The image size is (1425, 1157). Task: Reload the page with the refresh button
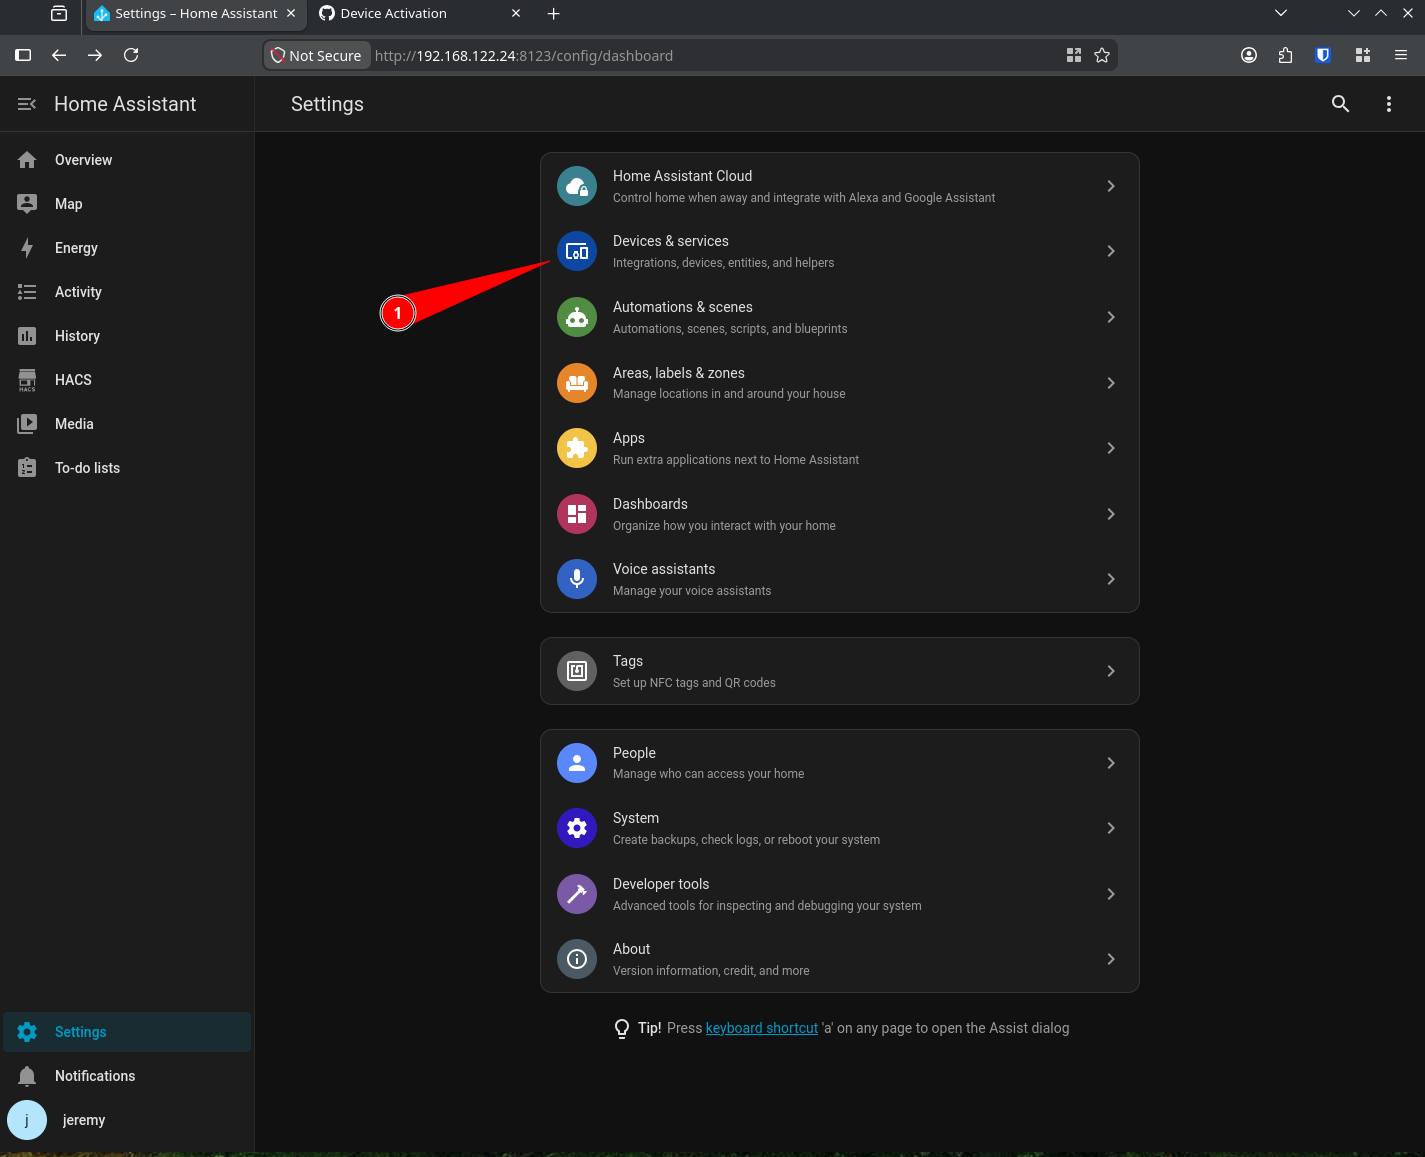point(131,55)
